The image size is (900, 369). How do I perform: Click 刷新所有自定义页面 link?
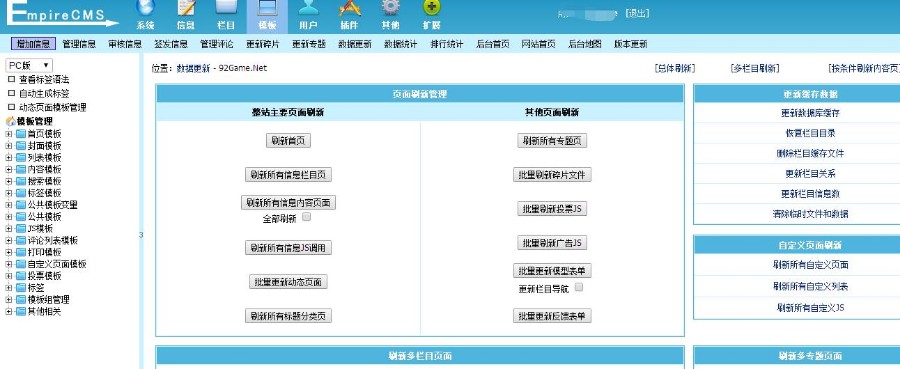(x=810, y=265)
